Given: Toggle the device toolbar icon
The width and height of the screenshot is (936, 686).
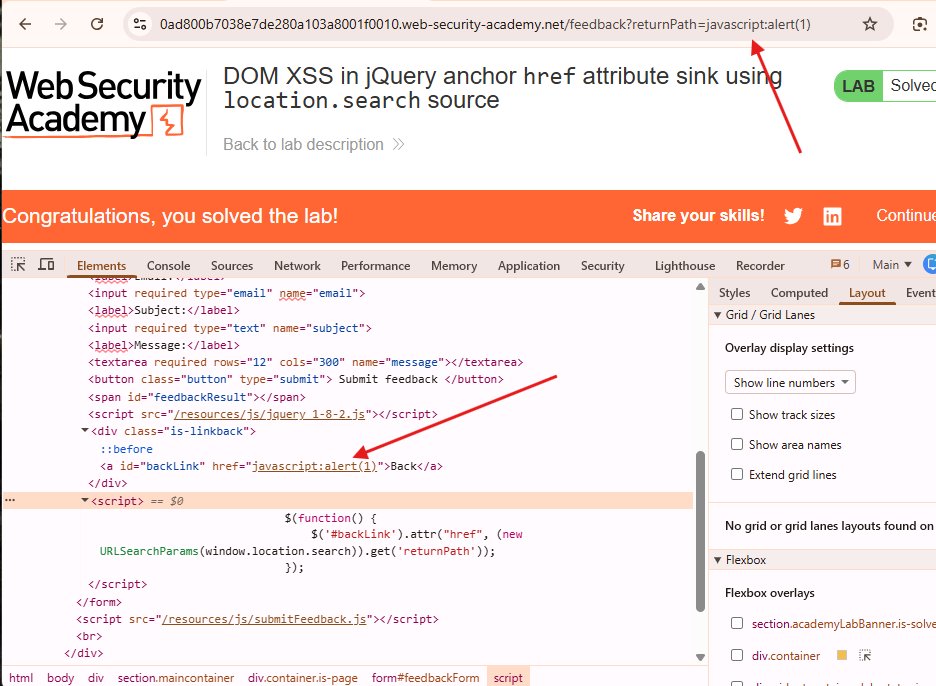Looking at the screenshot, I should (x=46, y=264).
